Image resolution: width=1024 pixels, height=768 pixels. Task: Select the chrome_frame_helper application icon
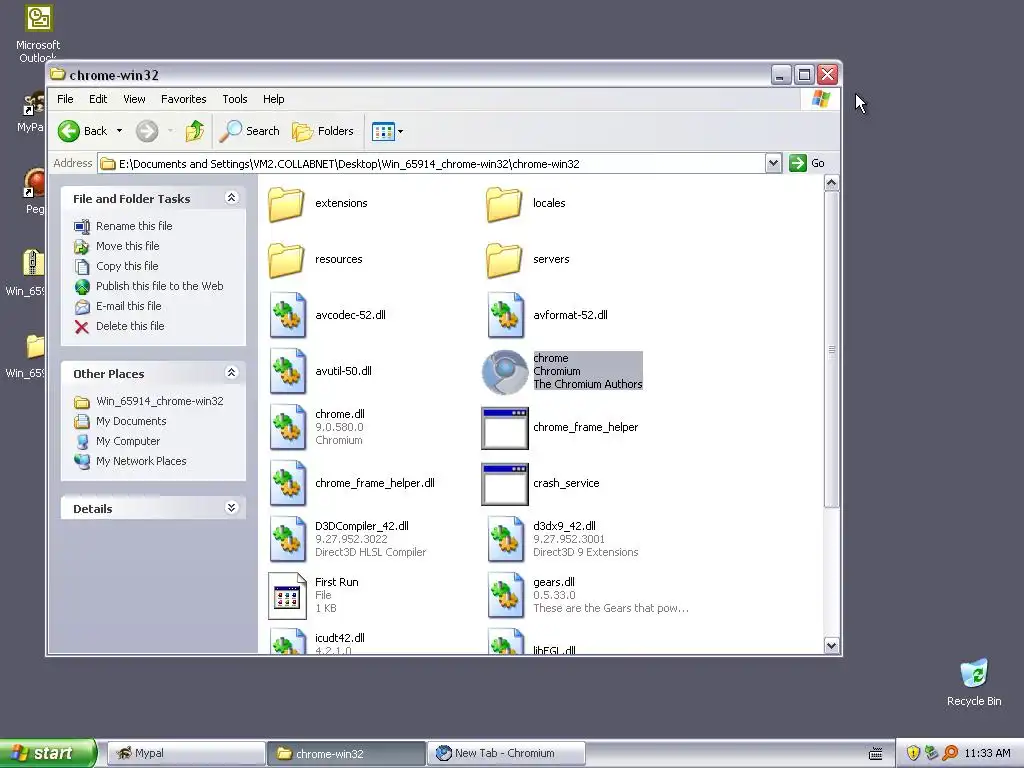505,428
